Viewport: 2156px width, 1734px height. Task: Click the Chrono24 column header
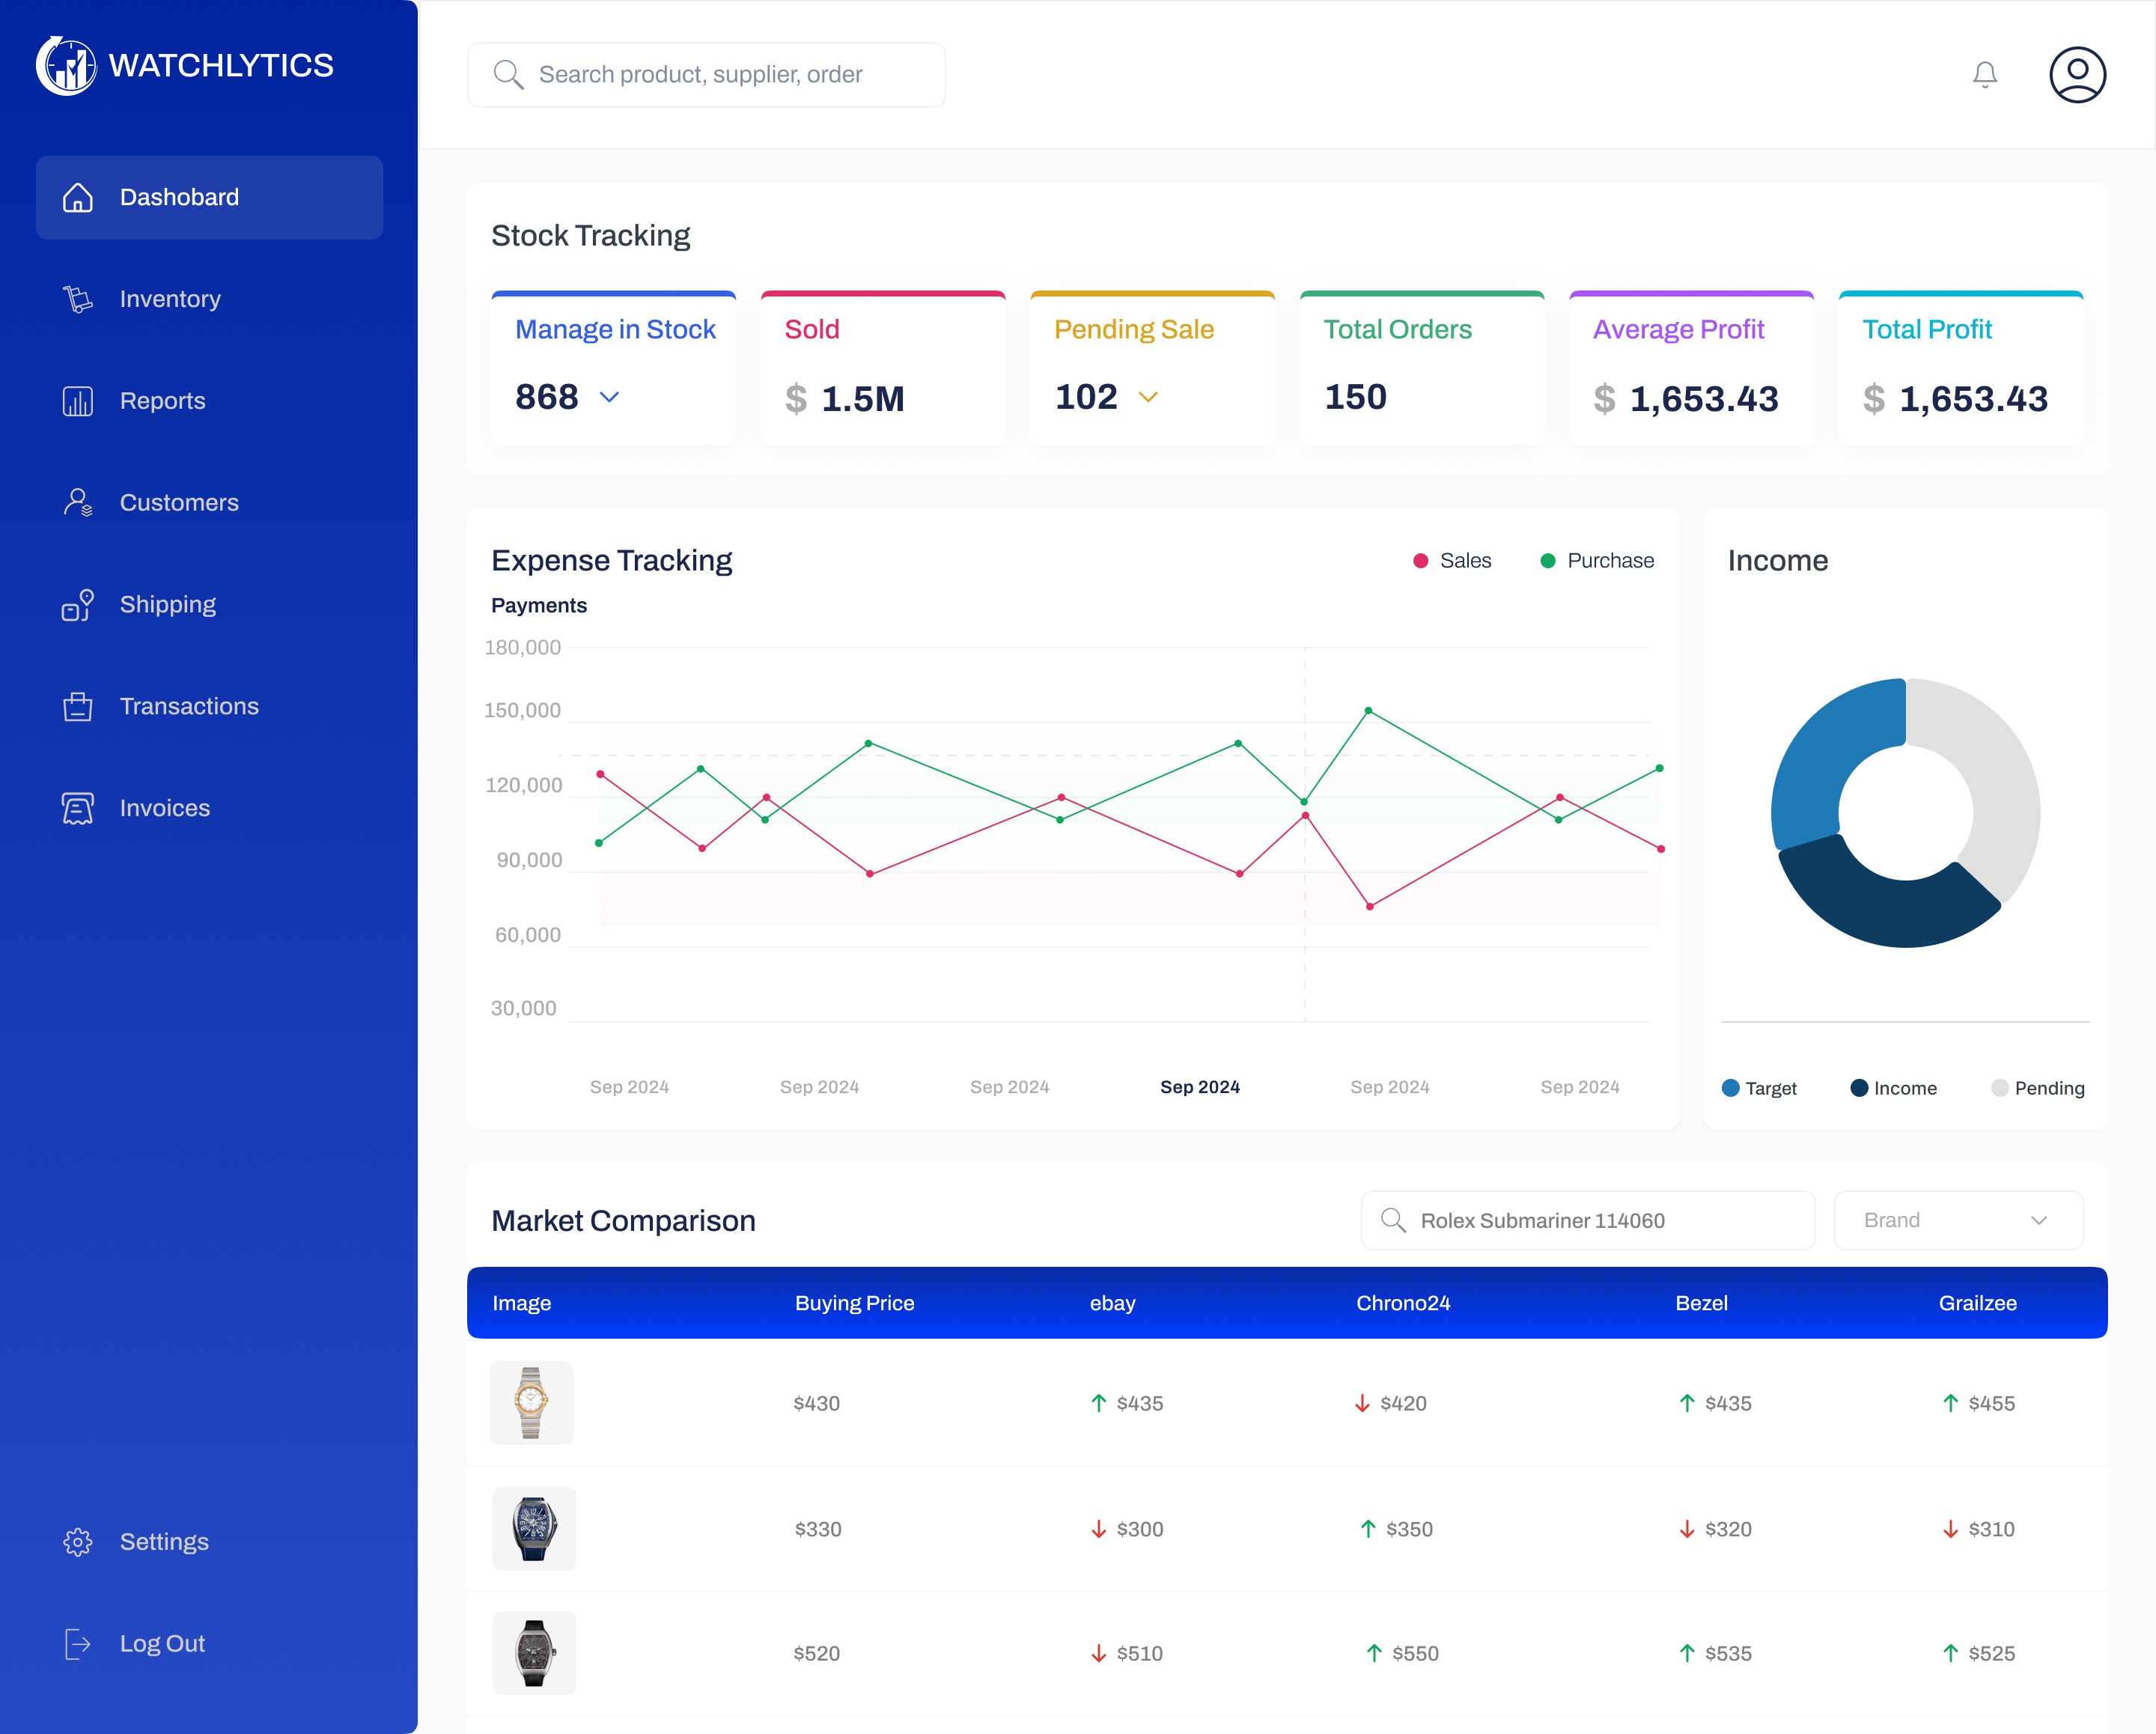[x=1402, y=1303]
